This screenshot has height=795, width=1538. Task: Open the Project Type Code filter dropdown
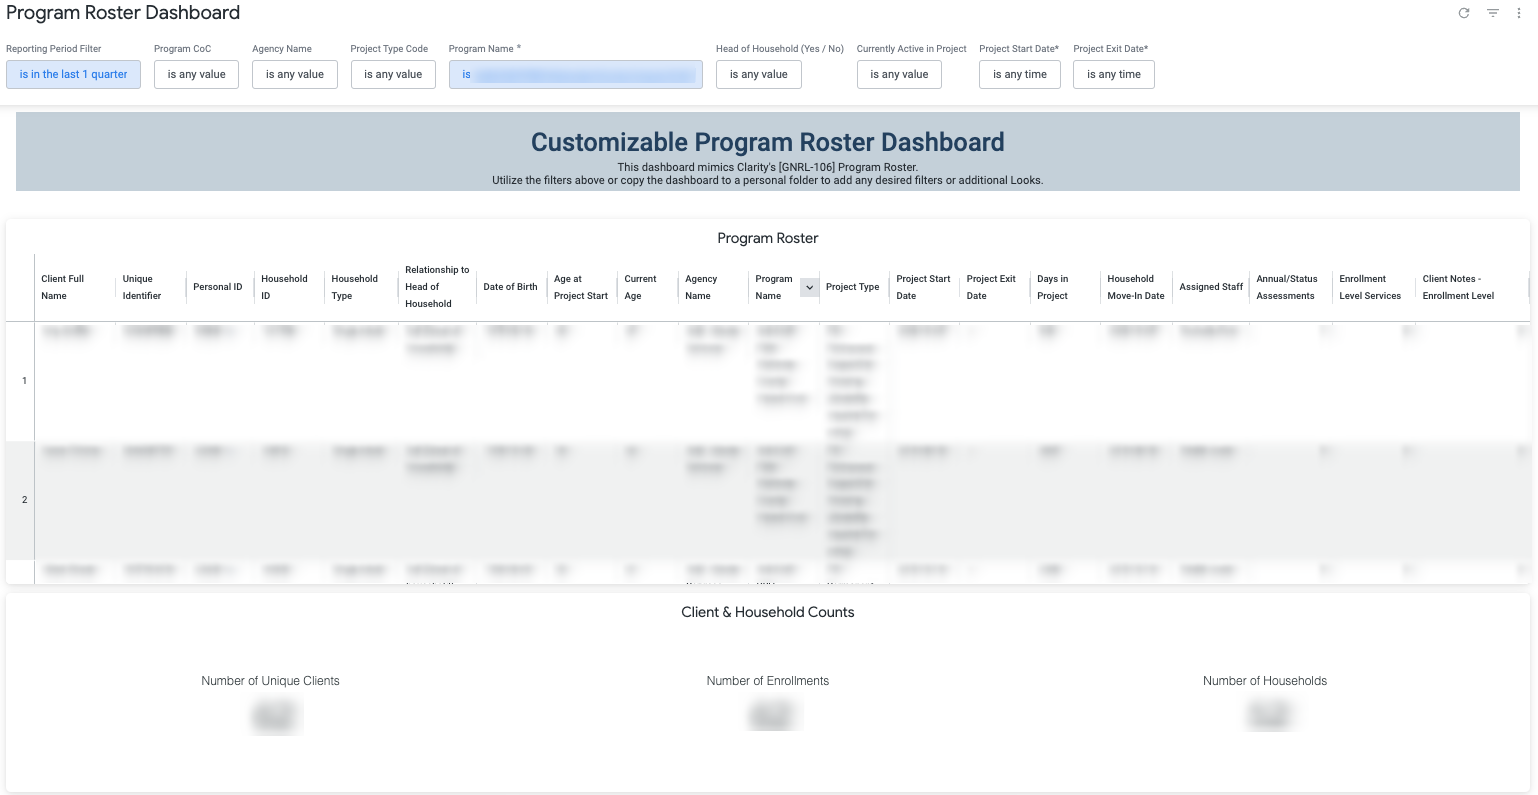393,74
